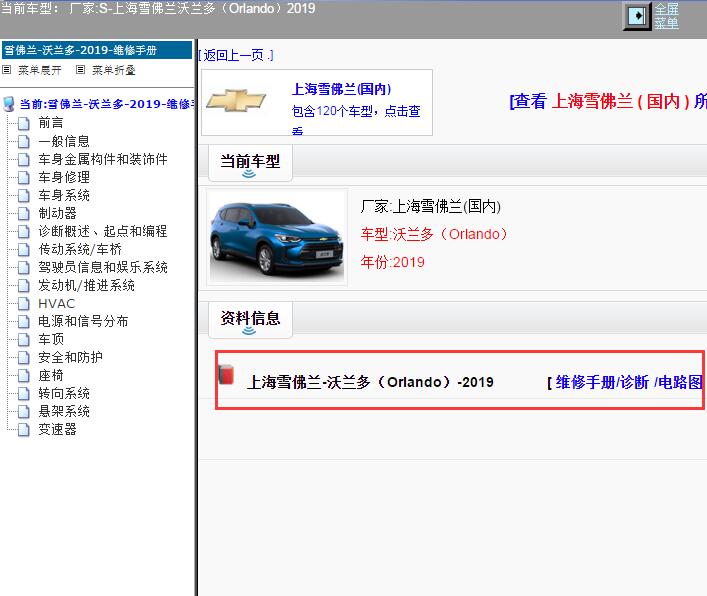Click the 菜单展开 expand-all icon
Viewport: 707px width, 596px height.
(x=7, y=70)
